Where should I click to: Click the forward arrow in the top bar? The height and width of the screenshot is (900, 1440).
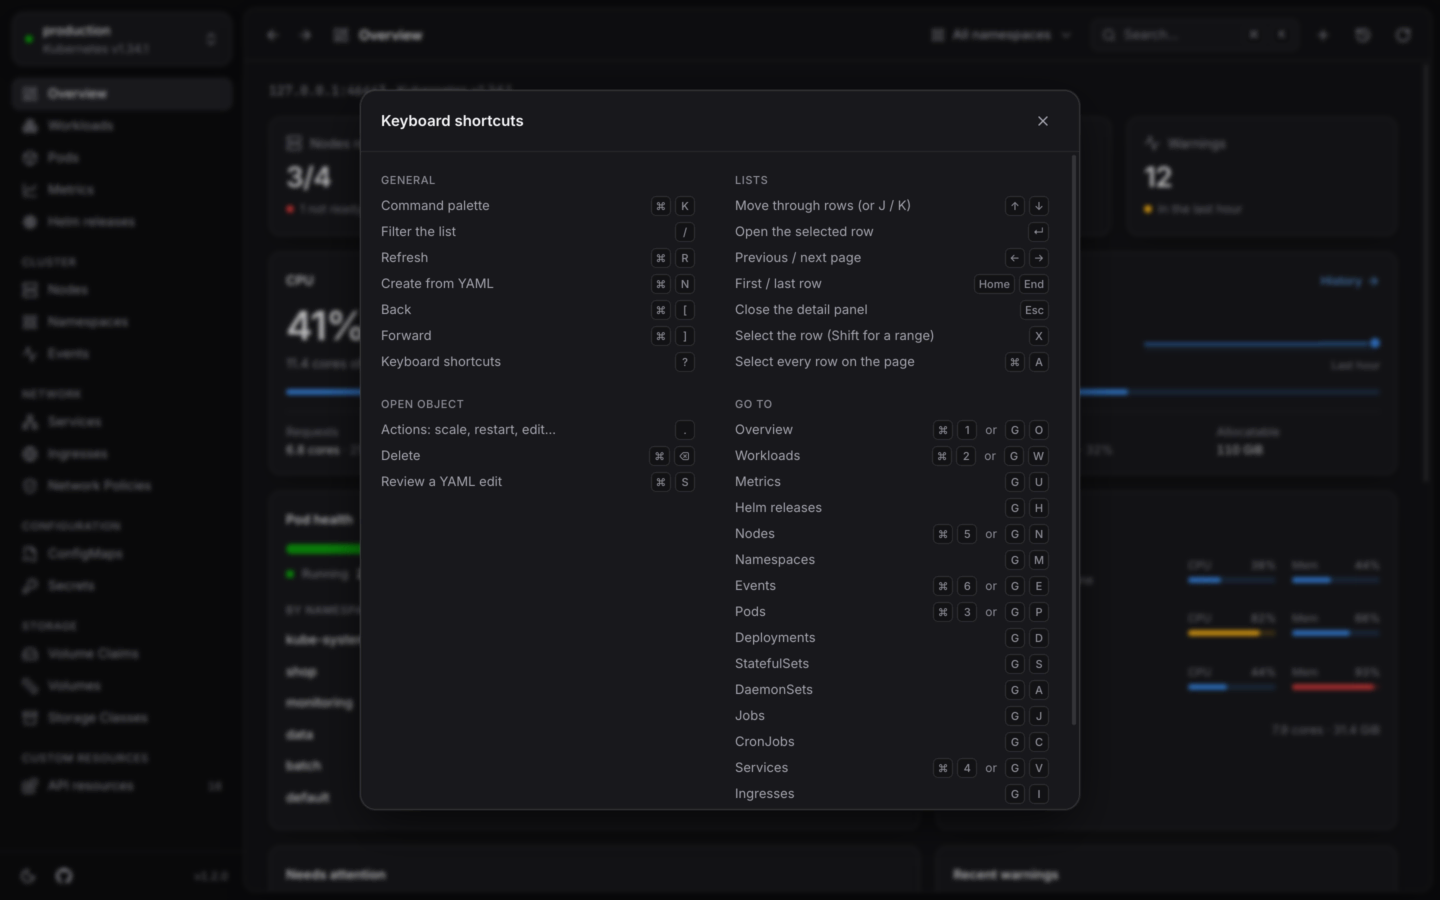306,35
